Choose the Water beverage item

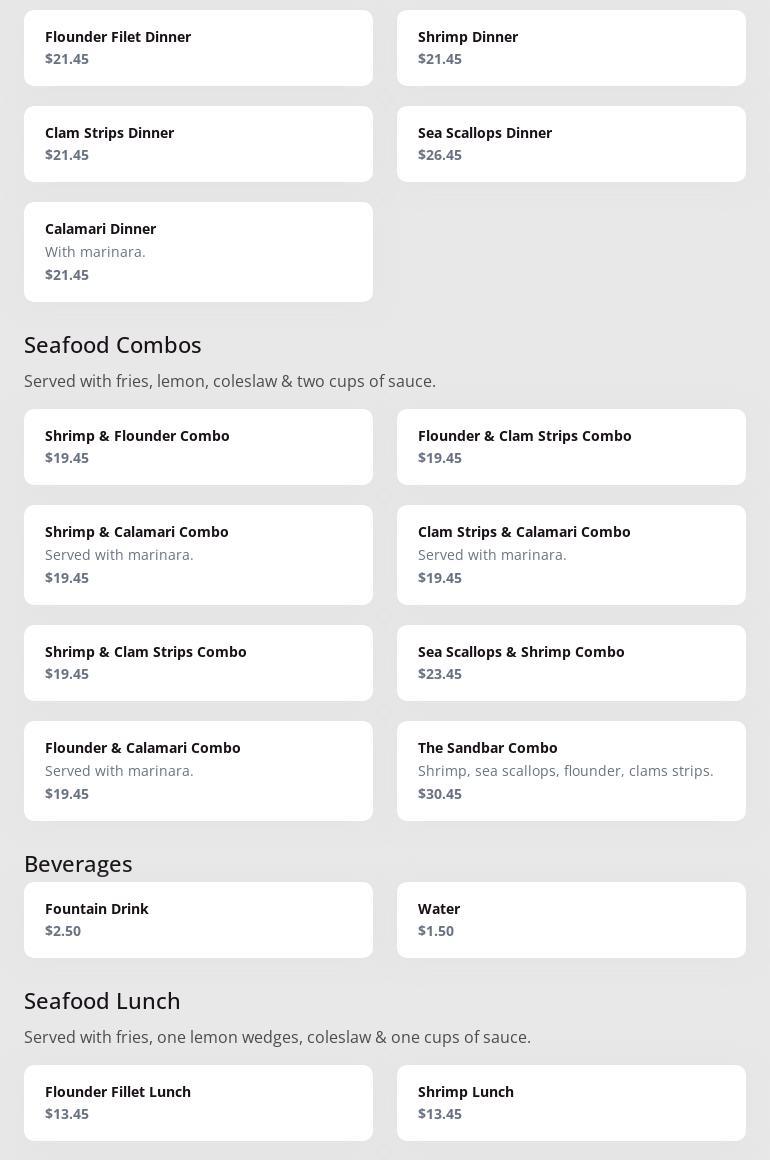coord(571,920)
